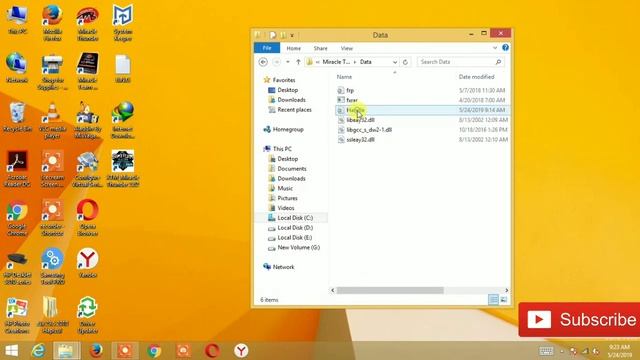Select Videos under This PC
Image resolution: width=640 pixels, height=360 pixels.
pos(286,208)
